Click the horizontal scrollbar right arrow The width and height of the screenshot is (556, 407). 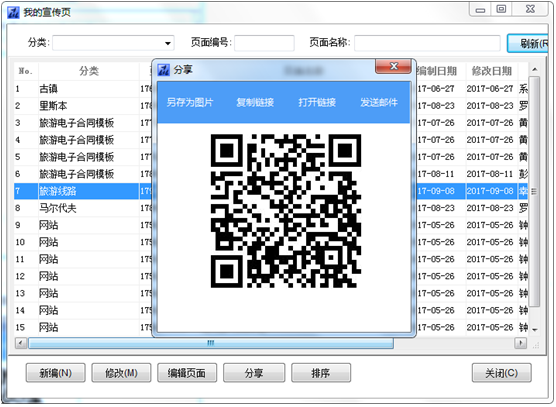click(521, 343)
